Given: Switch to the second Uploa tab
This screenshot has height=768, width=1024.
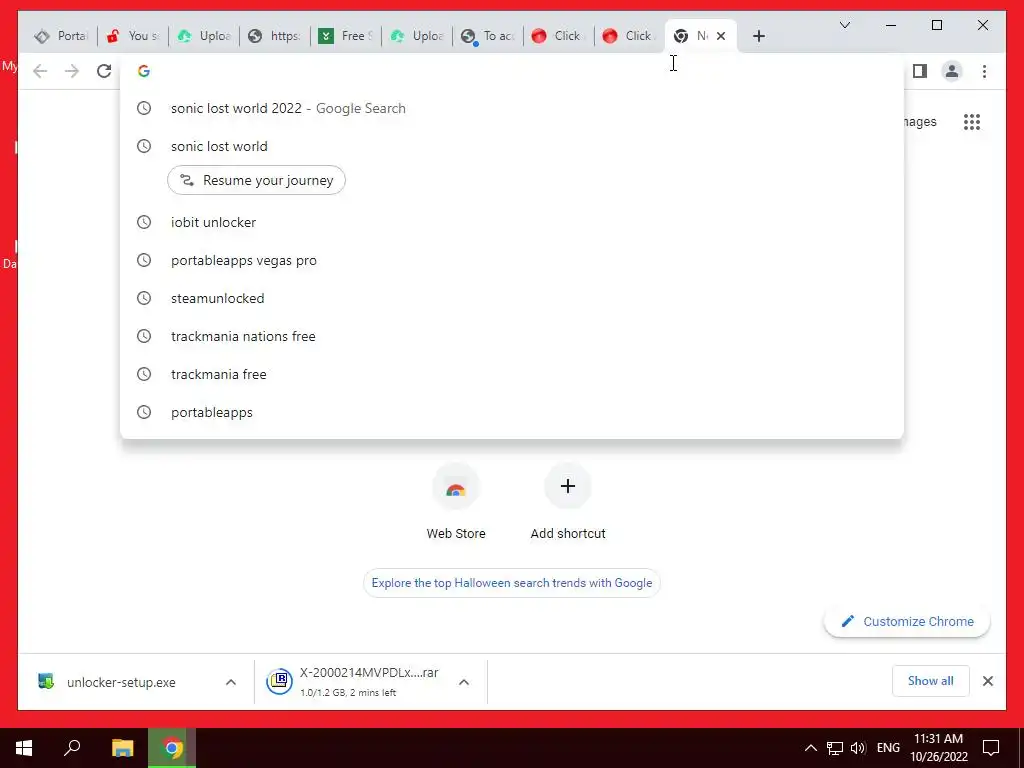Looking at the screenshot, I should tap(418, 36).
